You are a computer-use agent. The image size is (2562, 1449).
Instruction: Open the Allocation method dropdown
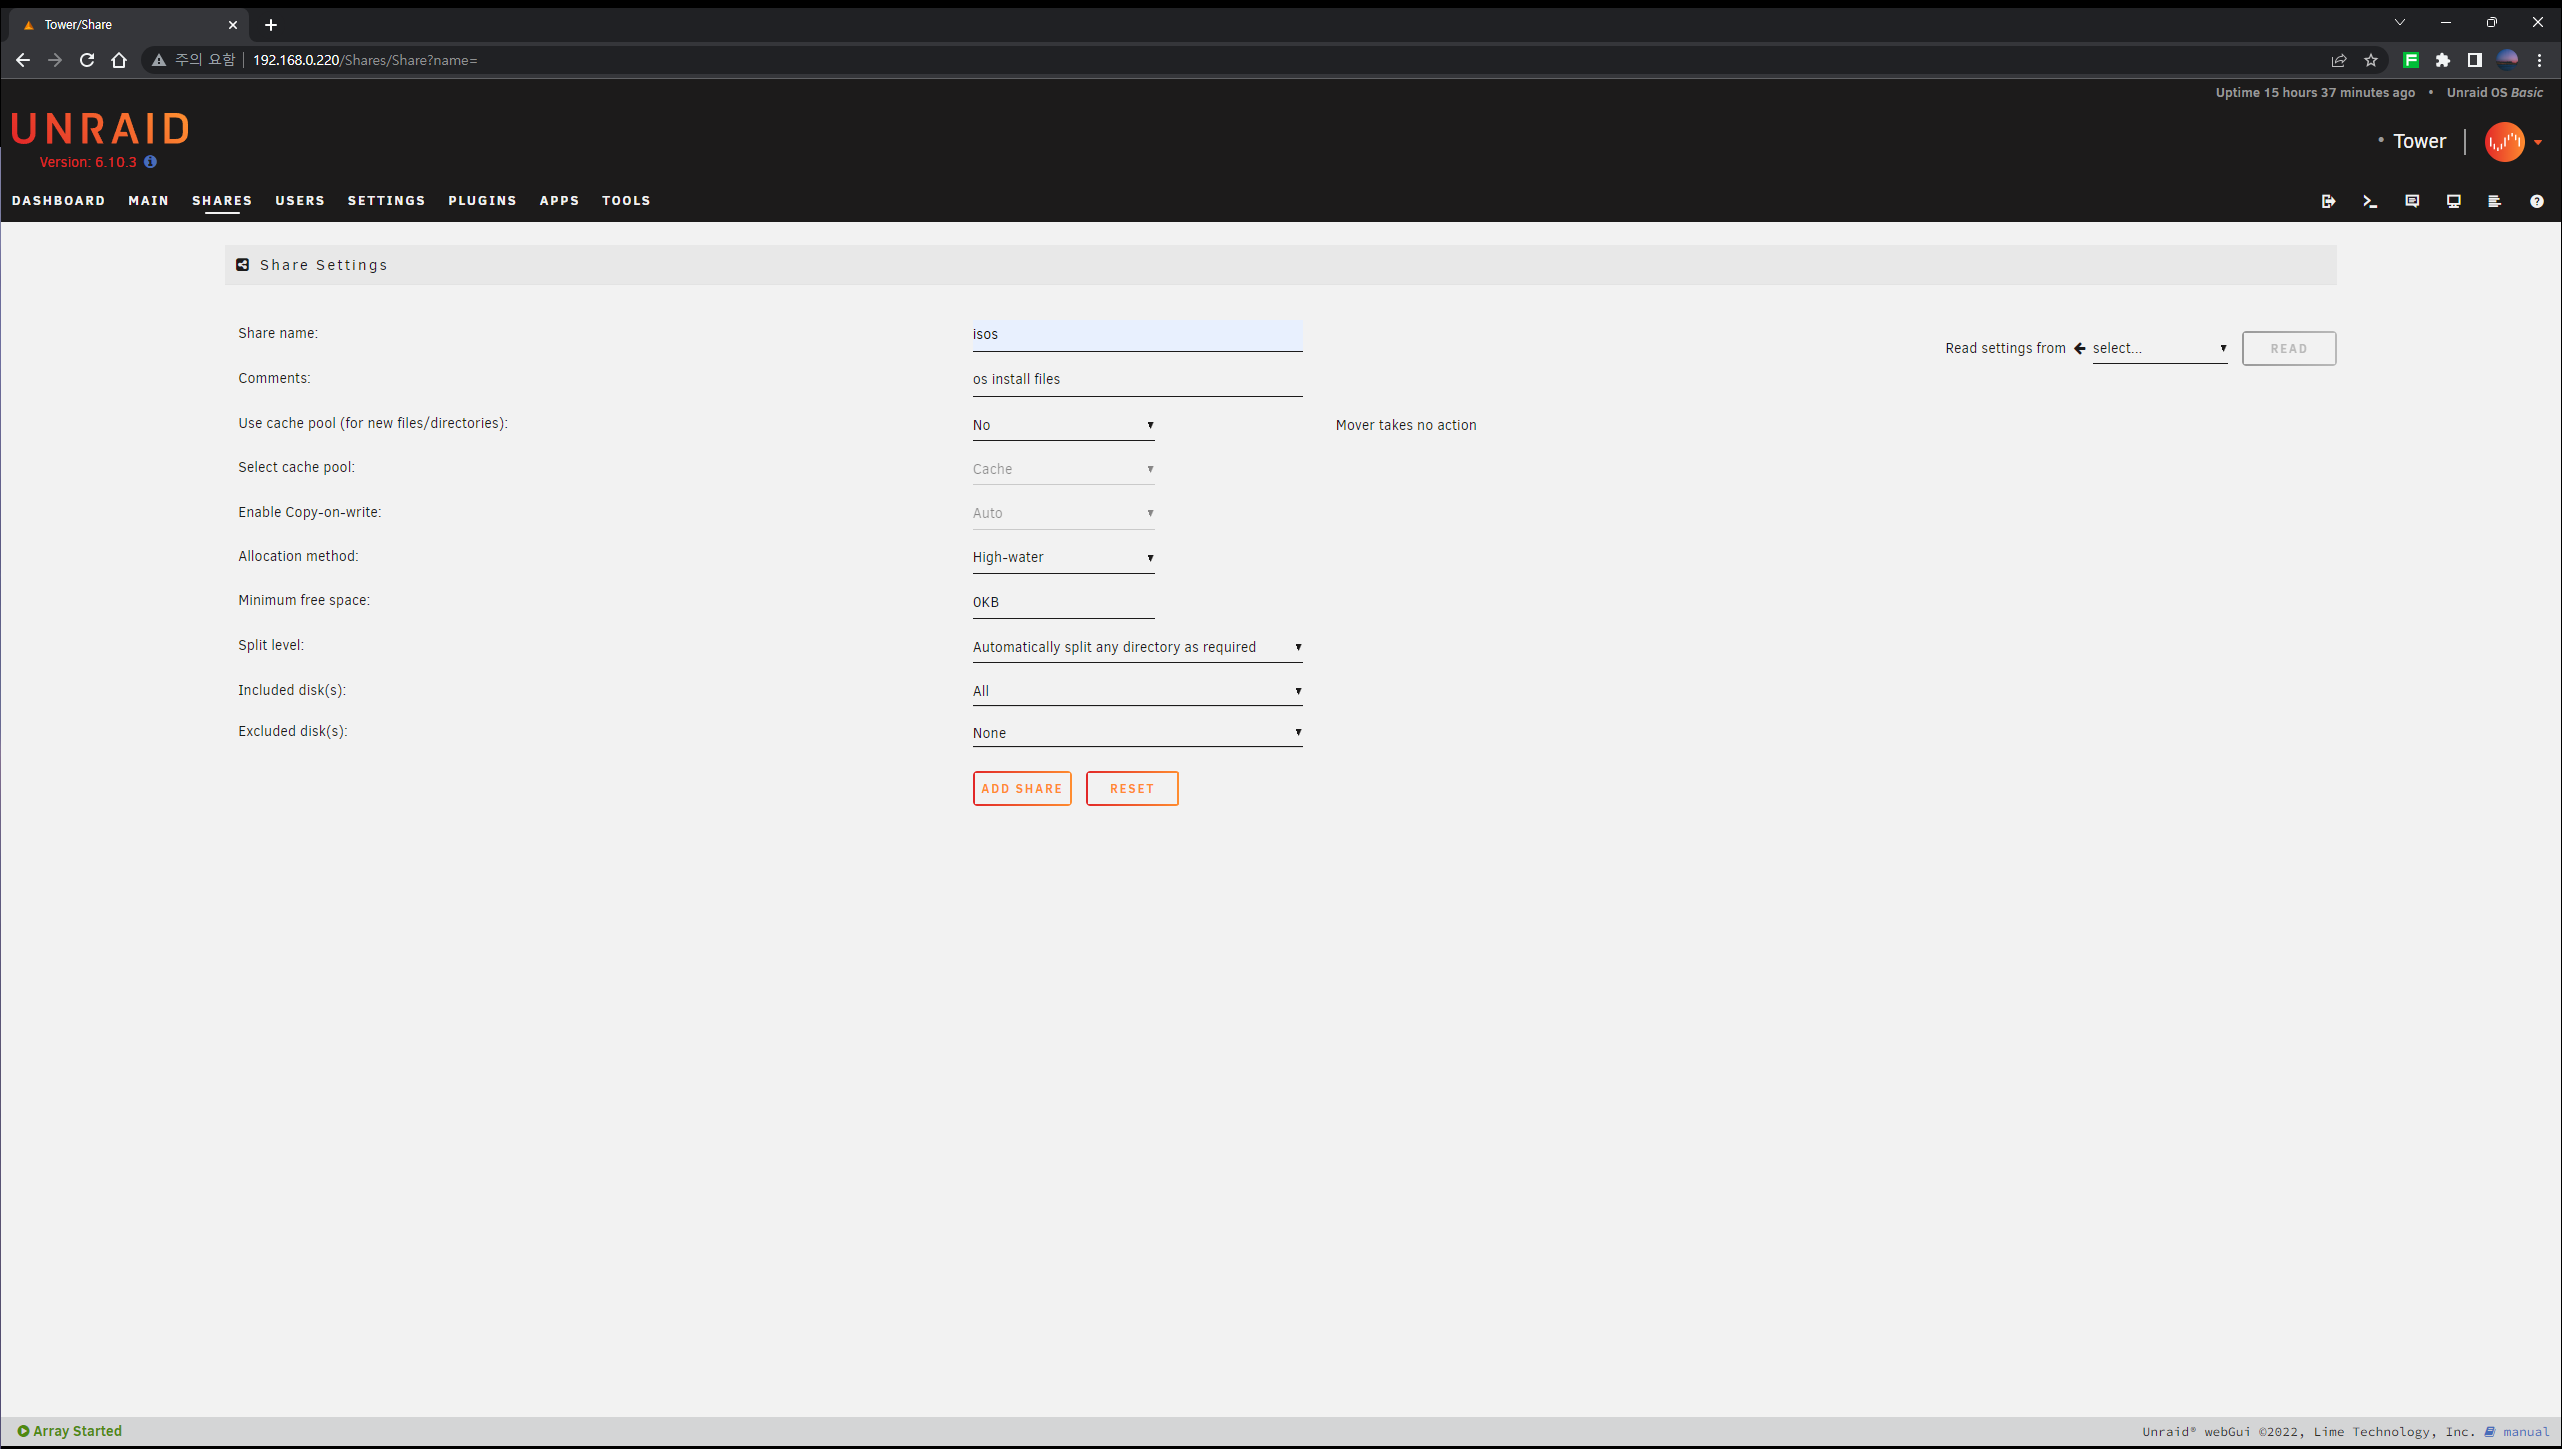point(1062,557)
